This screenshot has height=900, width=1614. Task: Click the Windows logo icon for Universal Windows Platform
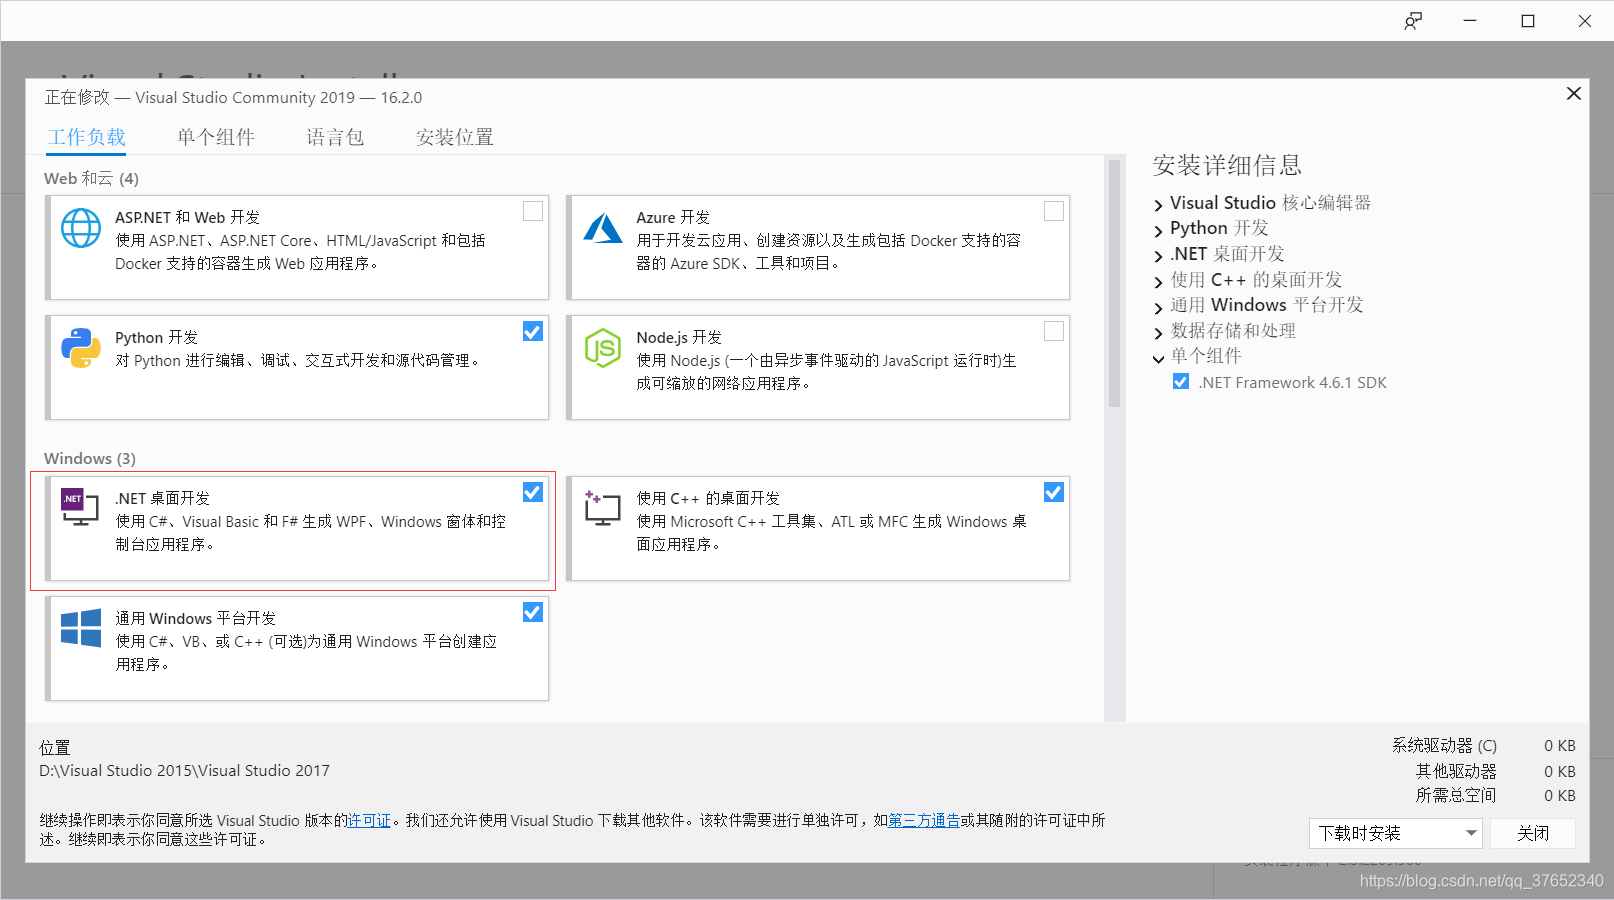pos(81,628)
